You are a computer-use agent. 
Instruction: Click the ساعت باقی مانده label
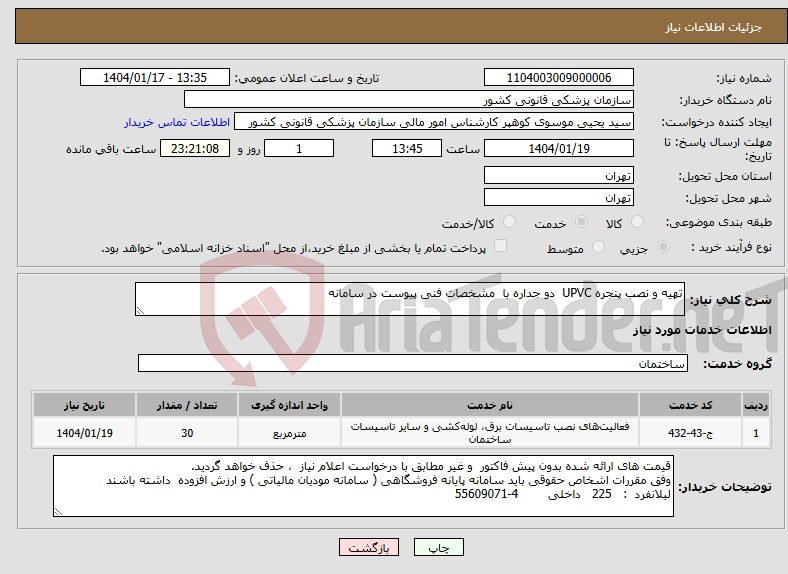(111, 149)
